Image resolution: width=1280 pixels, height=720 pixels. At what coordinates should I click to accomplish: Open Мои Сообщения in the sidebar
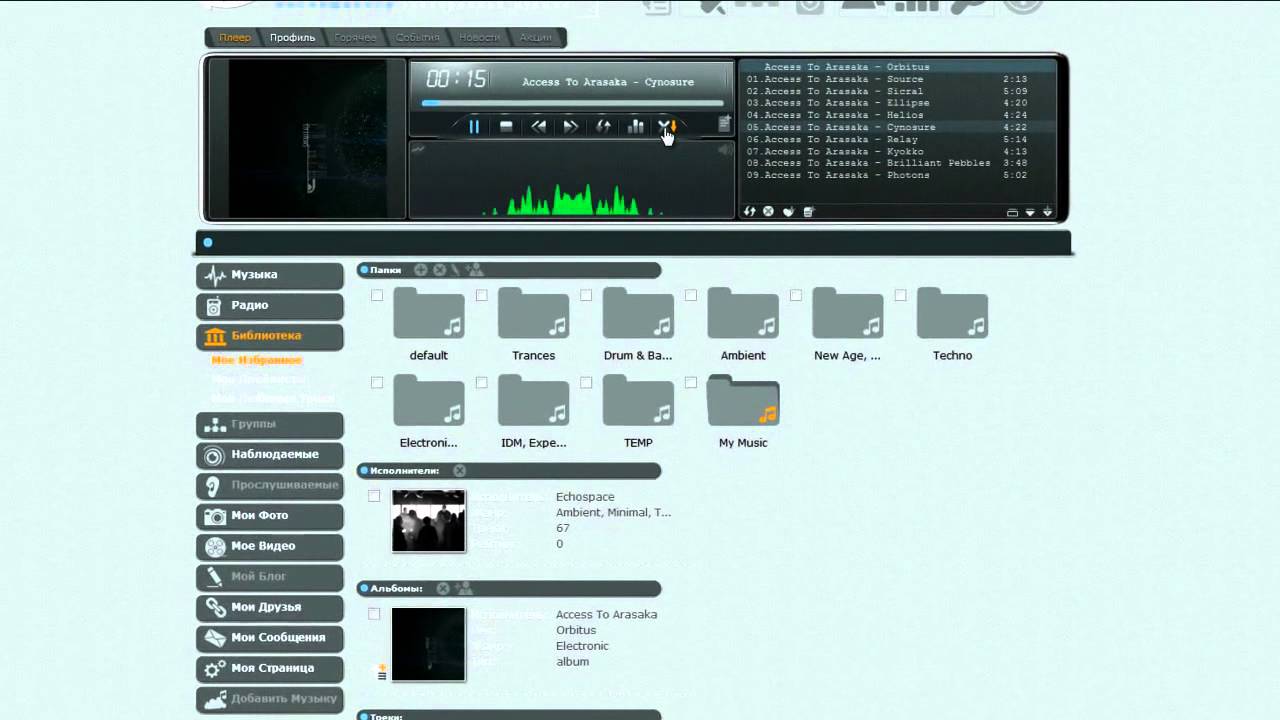coord(270,638)
